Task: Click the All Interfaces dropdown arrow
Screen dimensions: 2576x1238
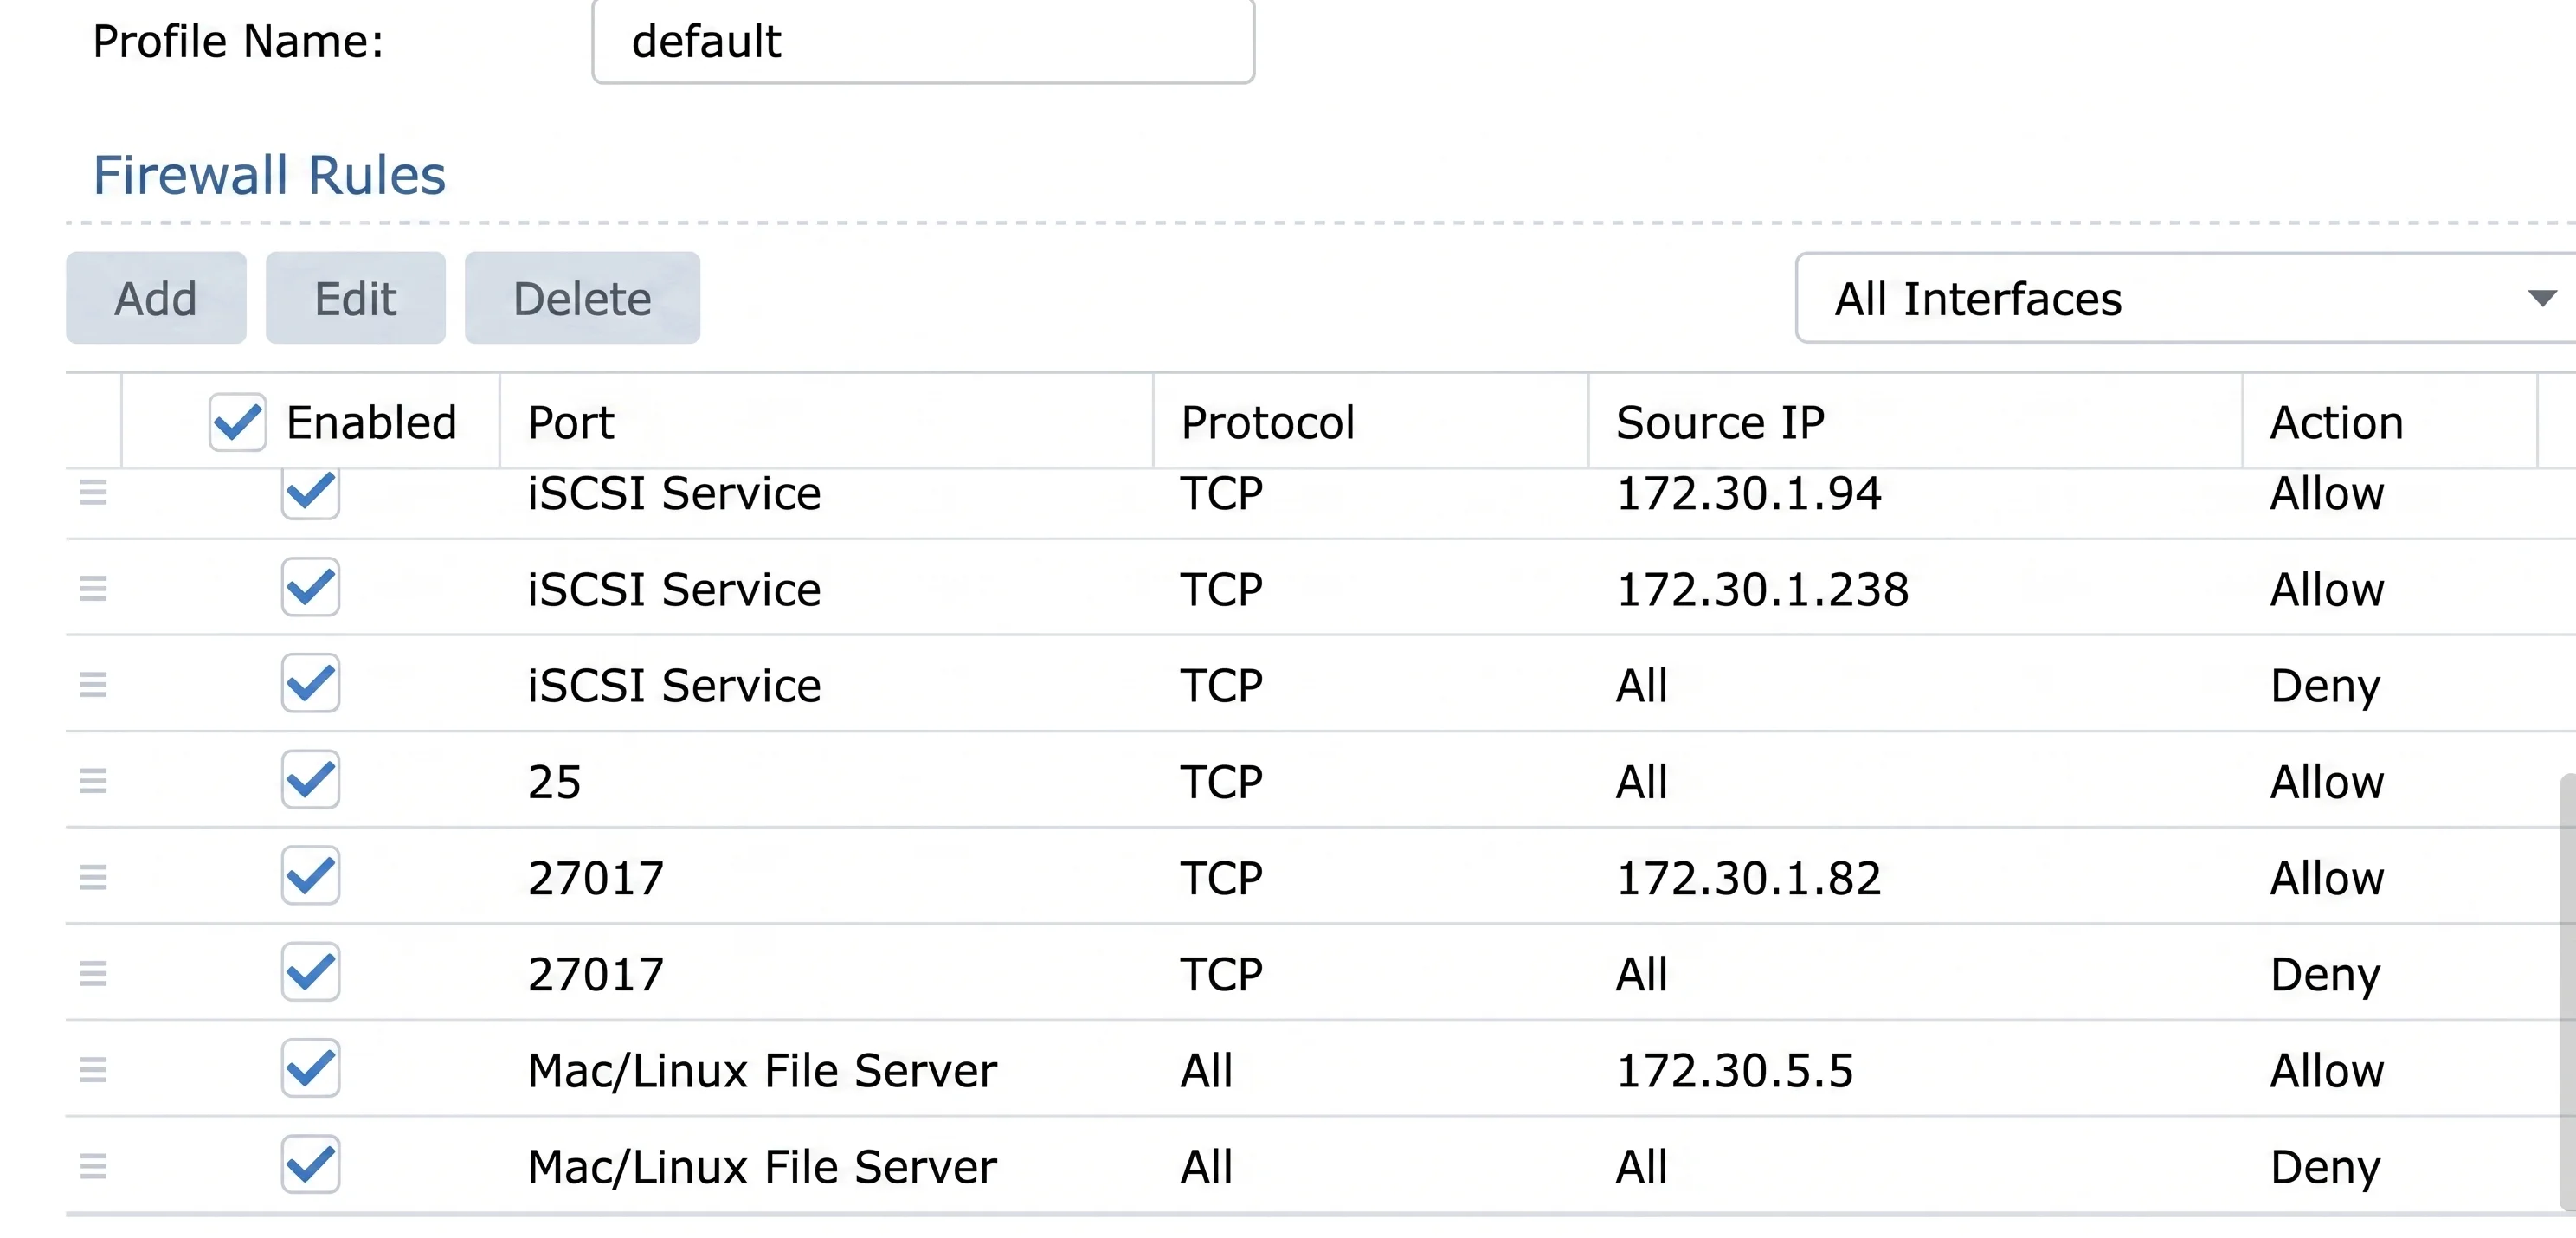Action: [x=2541, y=299]
